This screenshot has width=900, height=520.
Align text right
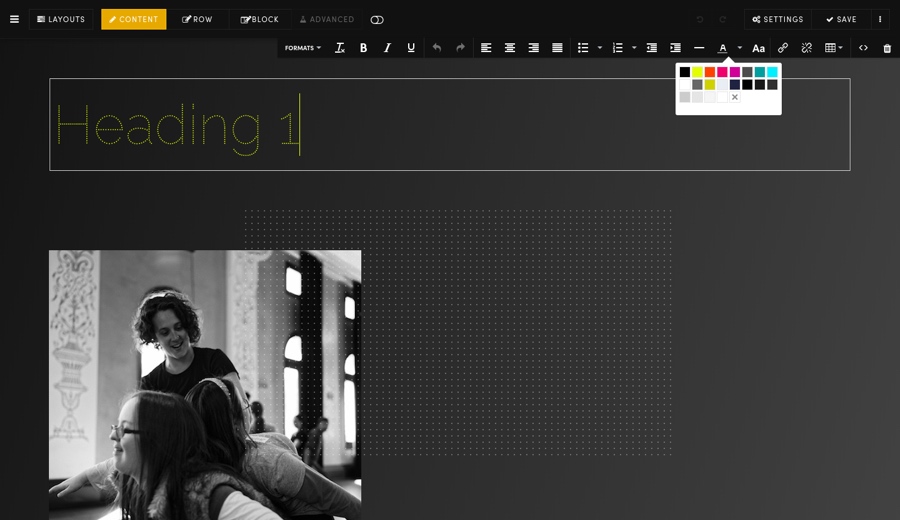click(x=534, y=48)
